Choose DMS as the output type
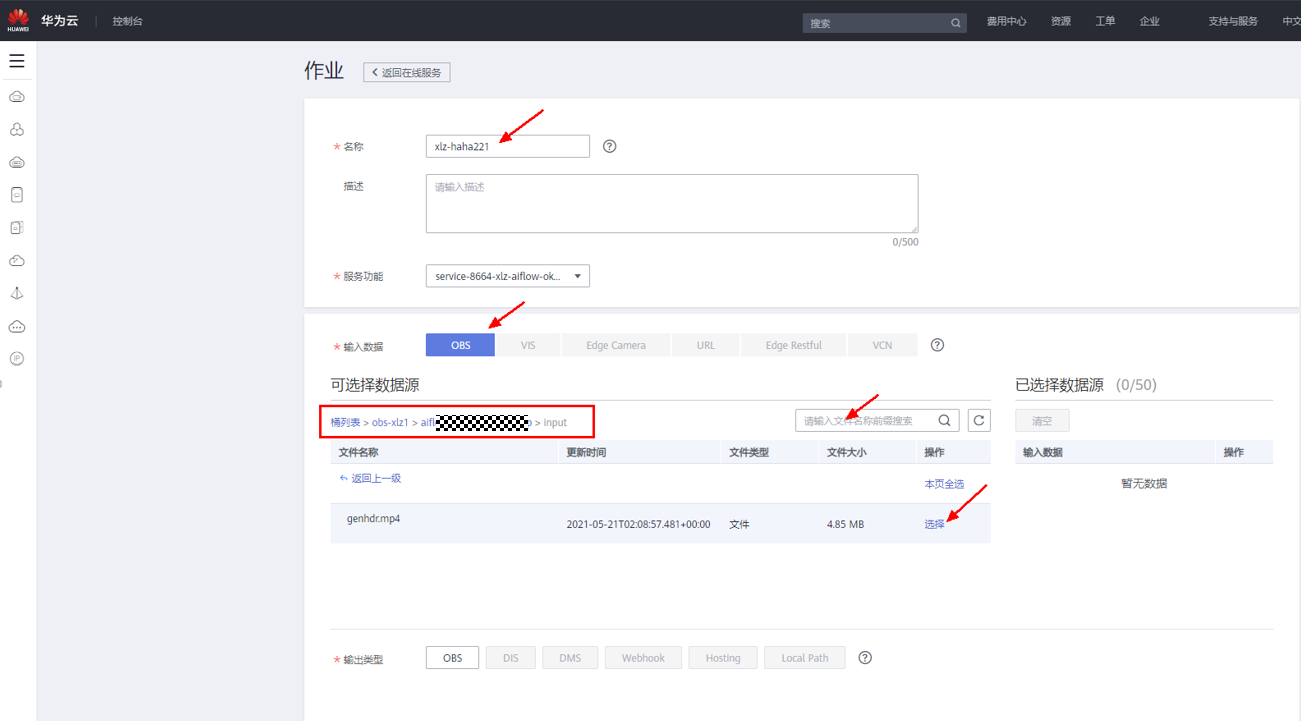This screenshot has width=1301, height=721. click(x=570, y=658)
